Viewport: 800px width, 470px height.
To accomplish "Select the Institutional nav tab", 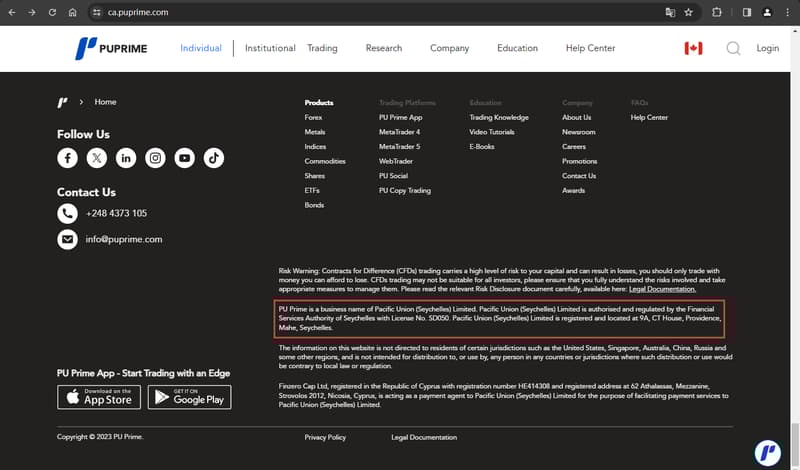I will [270, 48].
